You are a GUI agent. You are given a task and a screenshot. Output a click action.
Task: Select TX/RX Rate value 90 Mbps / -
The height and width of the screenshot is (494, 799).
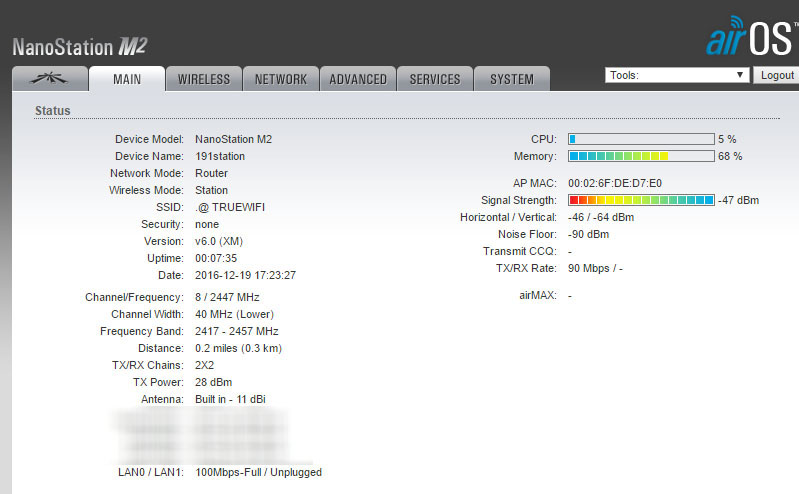coord(595,268)
